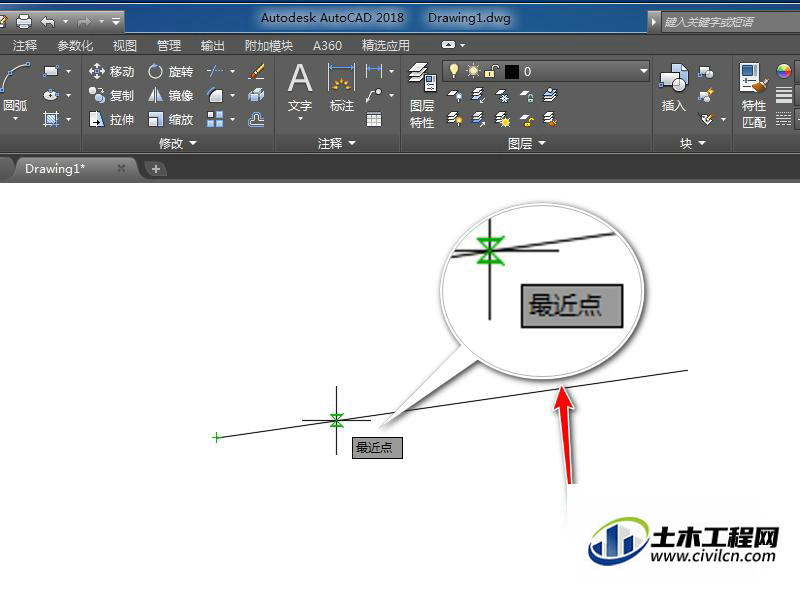Screen dimensions: 800x600
Task: Open the Trim tool flyout arrow
Action: click(233, 71)
